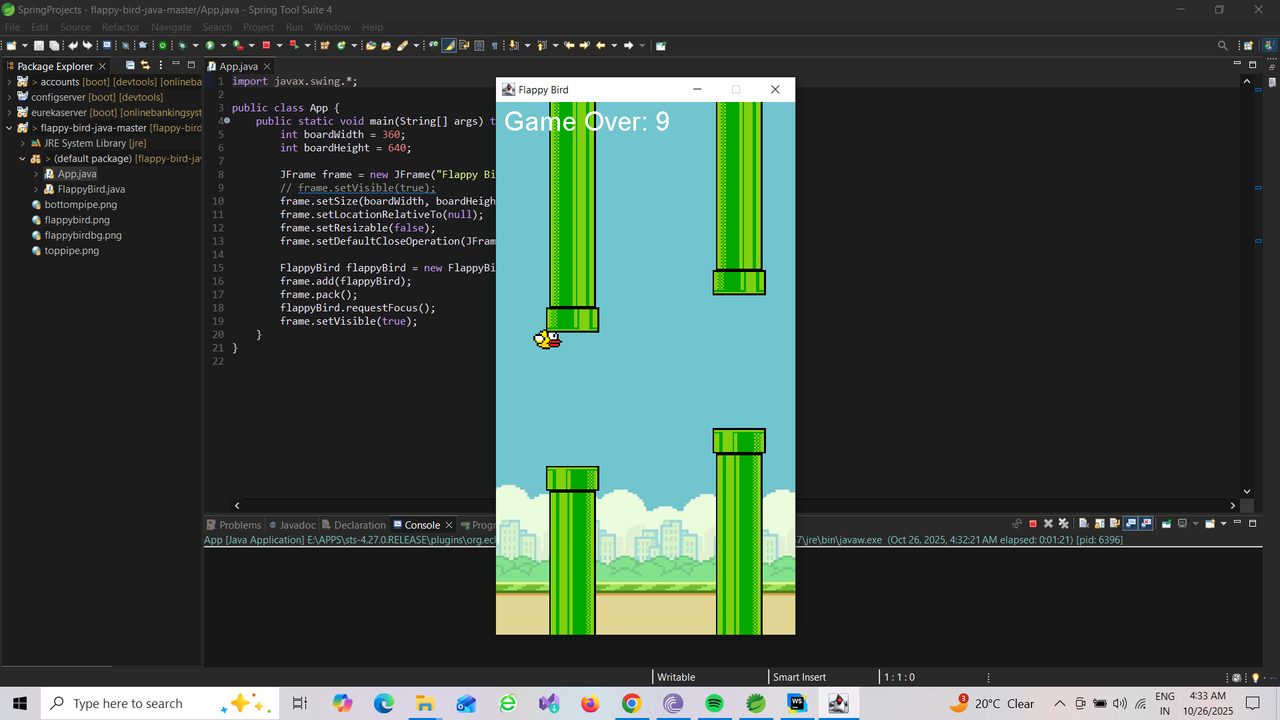Click the Open Type icon in toolbar
1280x720 pixels.
[x=370, y=46]
